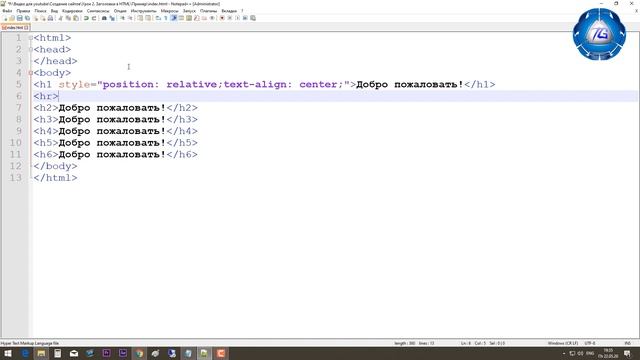
Task: Toggle show all characters icon
Action: coord(166,18)
